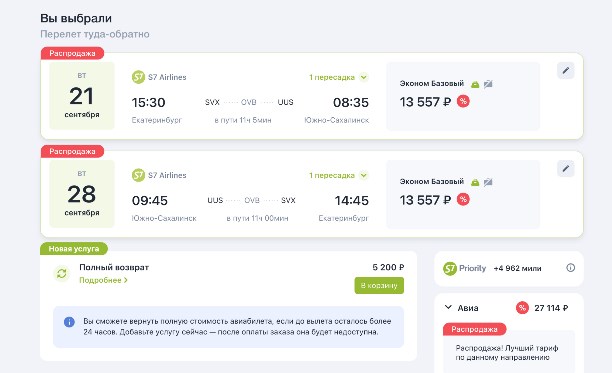Click the percent icon next to 27 114 ₽
Image resolution: width=612 pixels, height=373 pixels.
pos(522,308)
